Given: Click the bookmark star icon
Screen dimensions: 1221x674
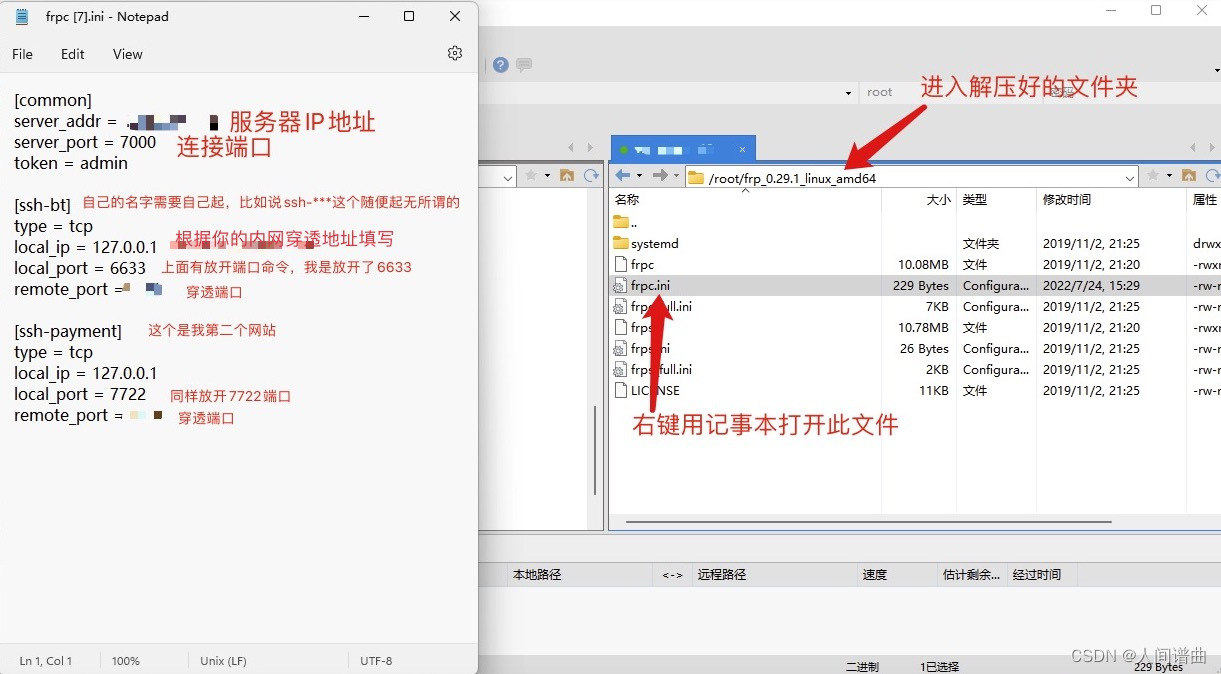Looking at the screenshot, I should pos(1153,177).
